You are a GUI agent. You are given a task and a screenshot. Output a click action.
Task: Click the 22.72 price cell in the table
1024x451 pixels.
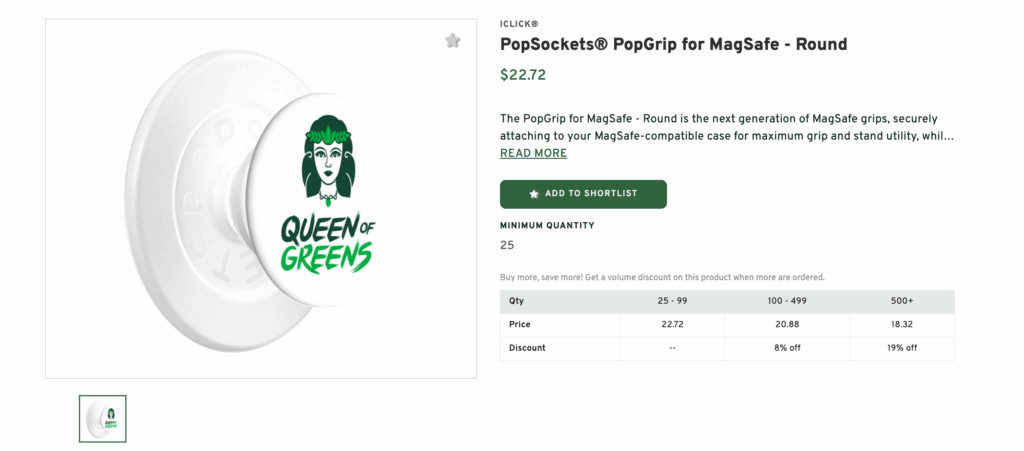click(672, 325)
